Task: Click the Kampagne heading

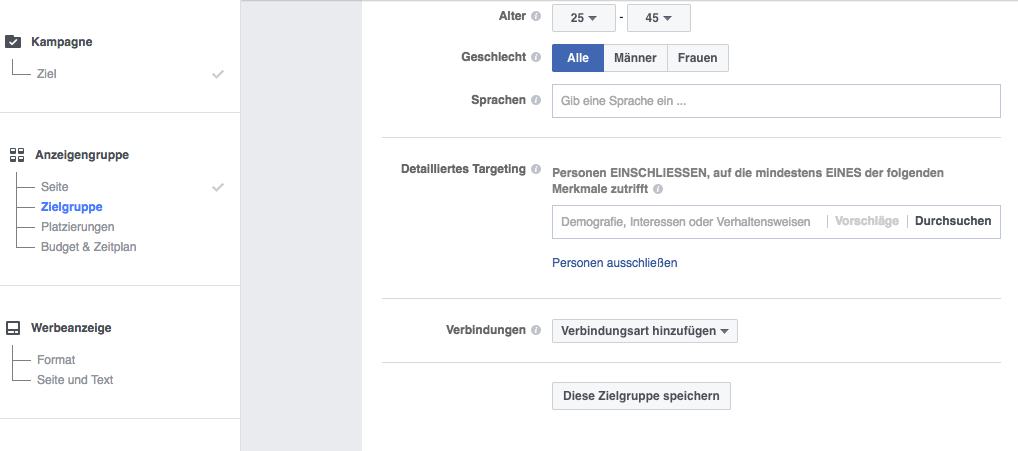Action: click(62, 42)
